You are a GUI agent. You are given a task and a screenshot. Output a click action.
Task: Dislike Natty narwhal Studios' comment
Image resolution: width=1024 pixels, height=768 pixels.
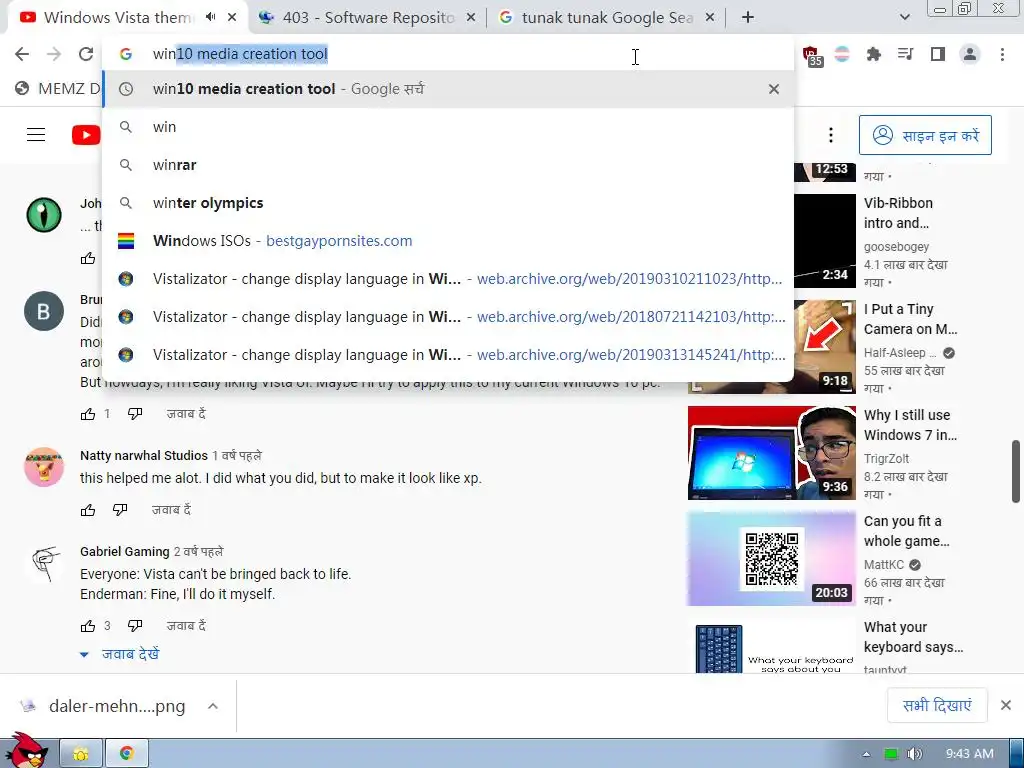120,510
